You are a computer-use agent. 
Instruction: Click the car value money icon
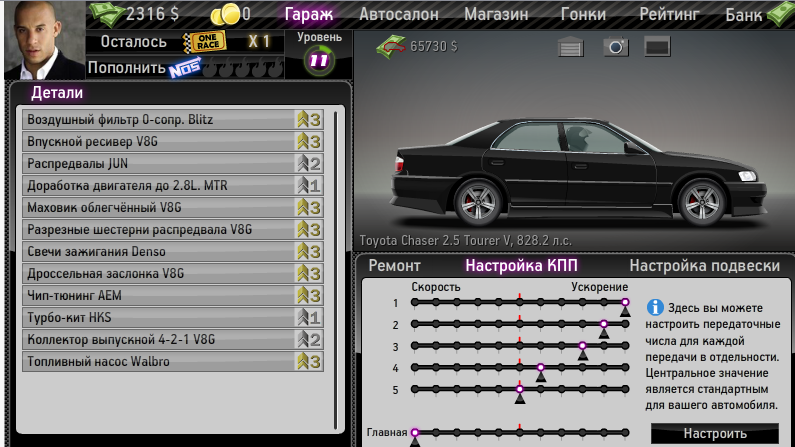tap(391, 47)
